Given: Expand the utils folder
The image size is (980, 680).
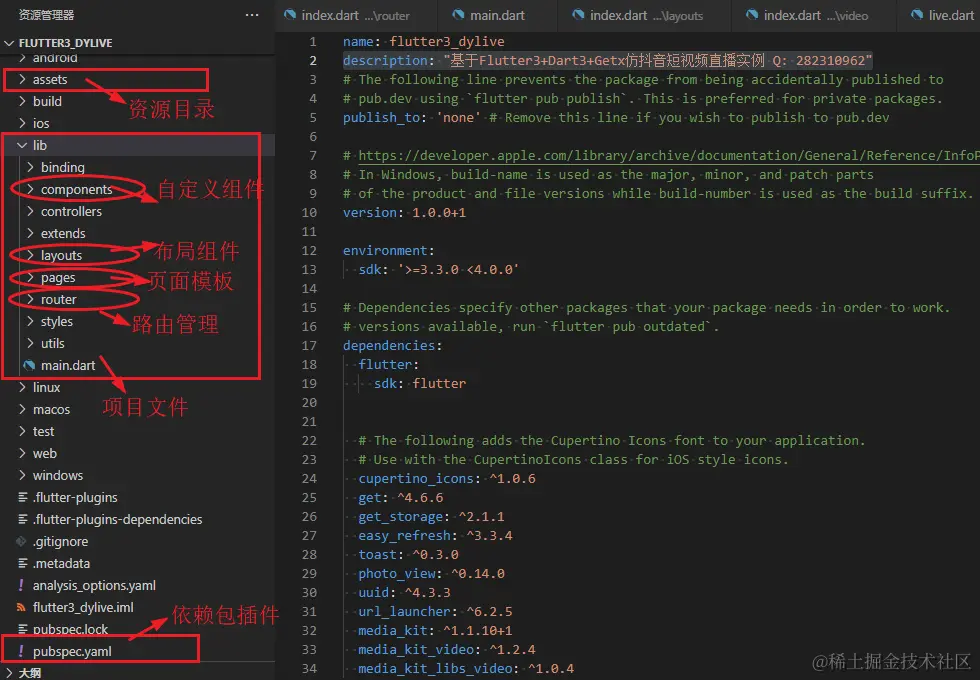Looking at the screenshot, I should click(31, 343).
